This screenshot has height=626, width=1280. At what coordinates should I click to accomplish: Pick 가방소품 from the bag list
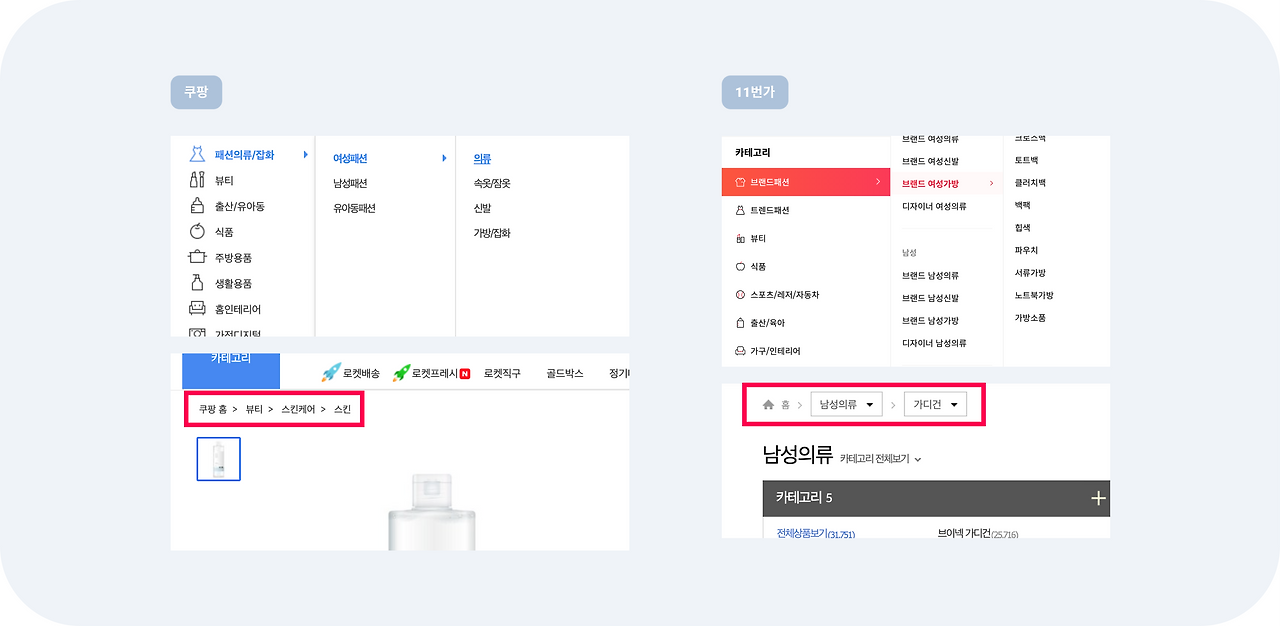point(1030,318)
